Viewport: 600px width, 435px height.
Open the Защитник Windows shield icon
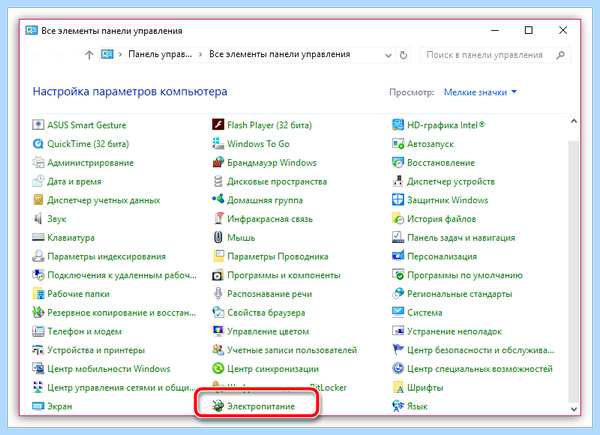pos(398,200)
